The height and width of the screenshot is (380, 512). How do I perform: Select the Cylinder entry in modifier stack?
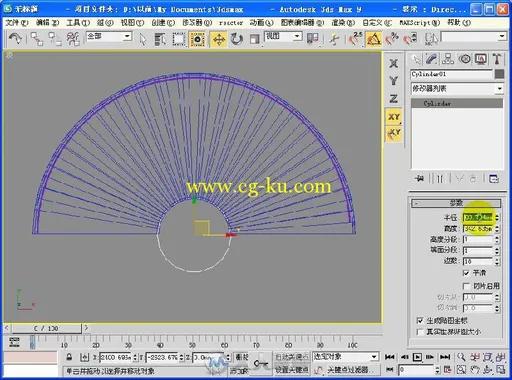click(x=457, y=103)
